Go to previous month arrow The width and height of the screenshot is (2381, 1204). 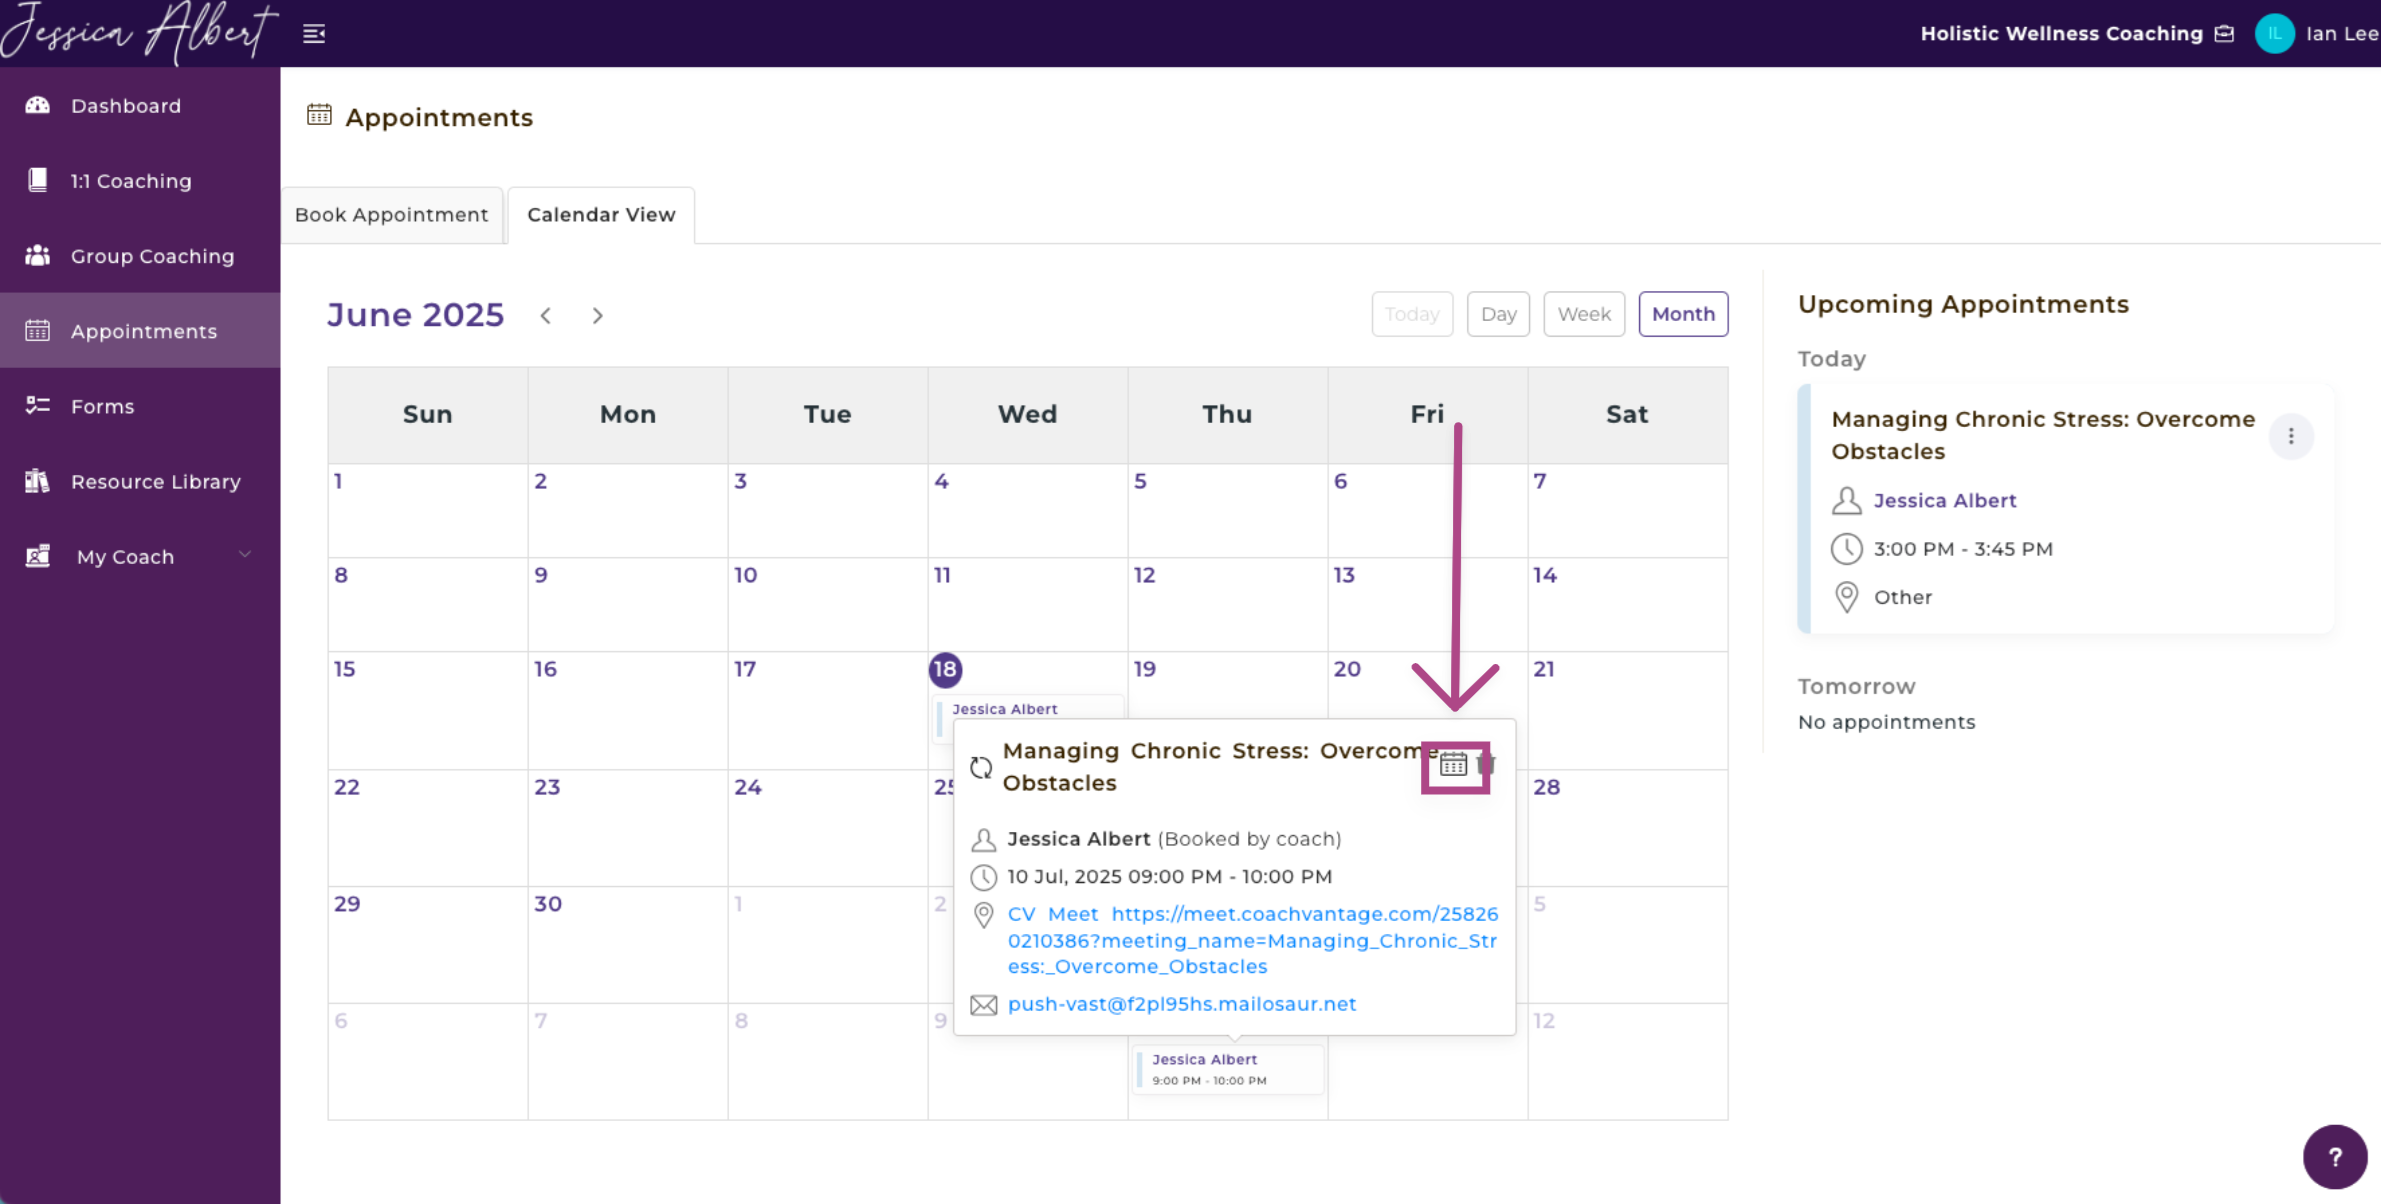coord(546,316)
